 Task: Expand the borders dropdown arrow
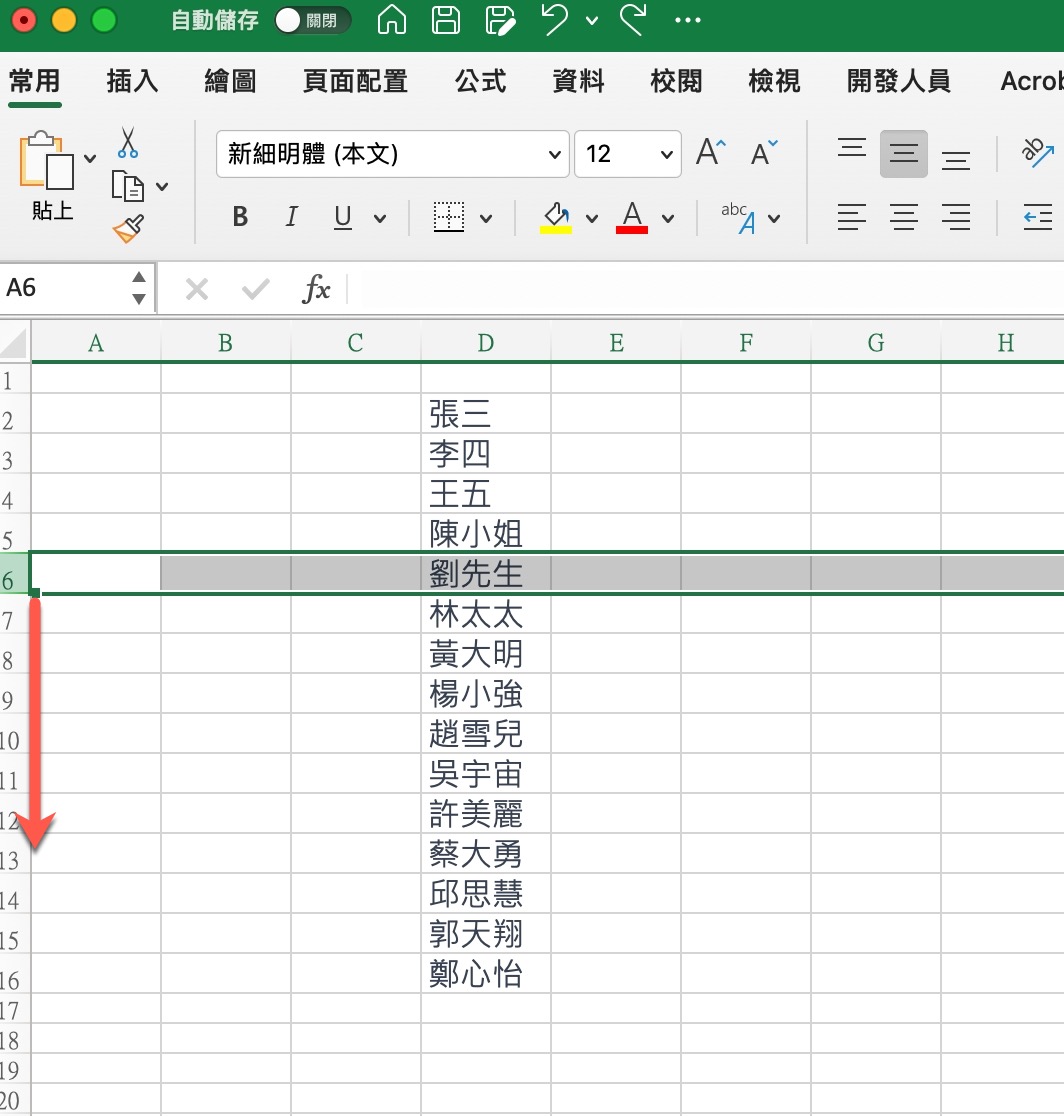[x=487, y=218]
